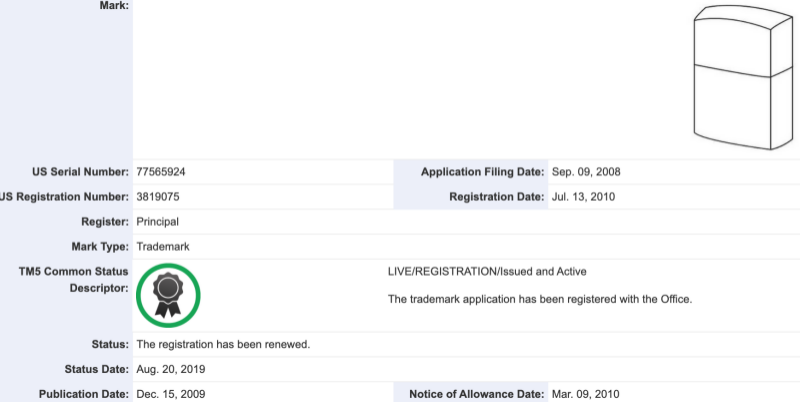Click the Mark Type value Trademark
The height and width of the screenshot is (402, 800).
[163, 247]
